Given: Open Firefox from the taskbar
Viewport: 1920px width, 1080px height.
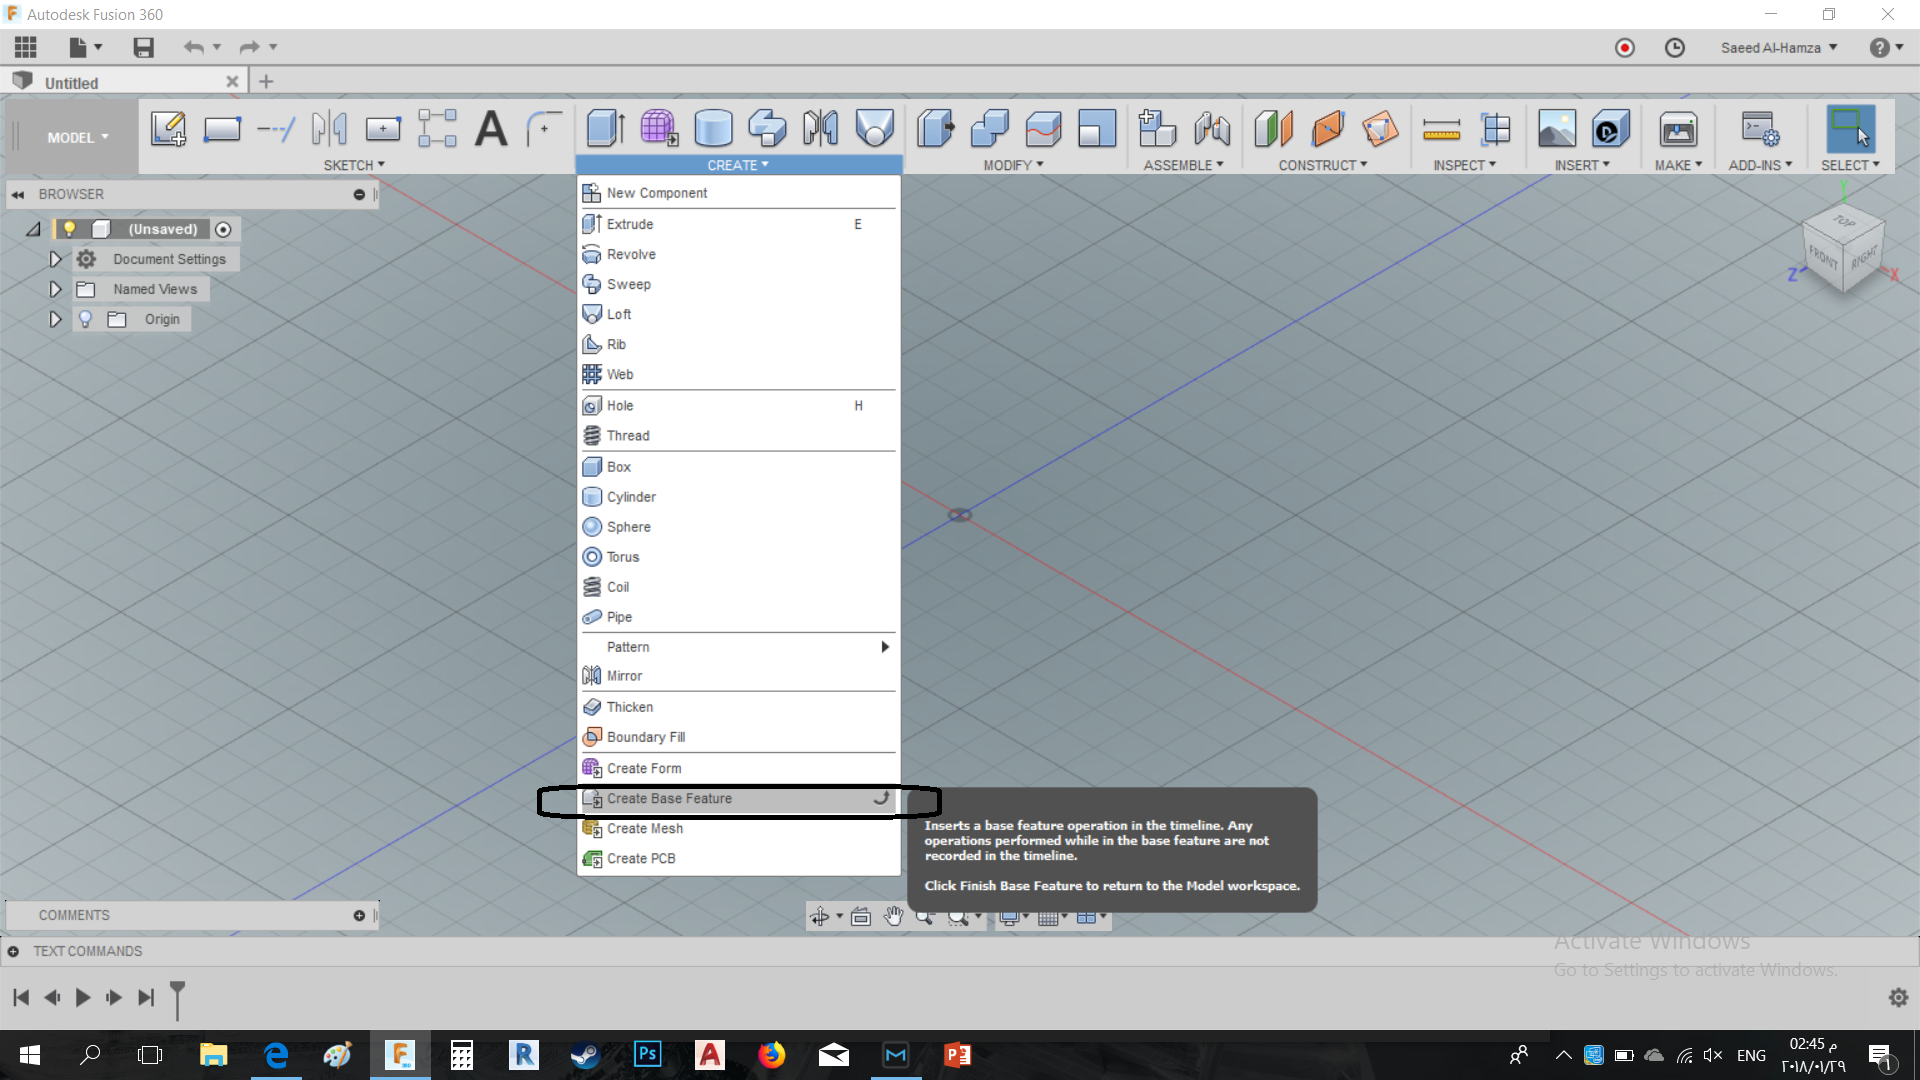Looking at the screenshot, I should (771, 1054).
